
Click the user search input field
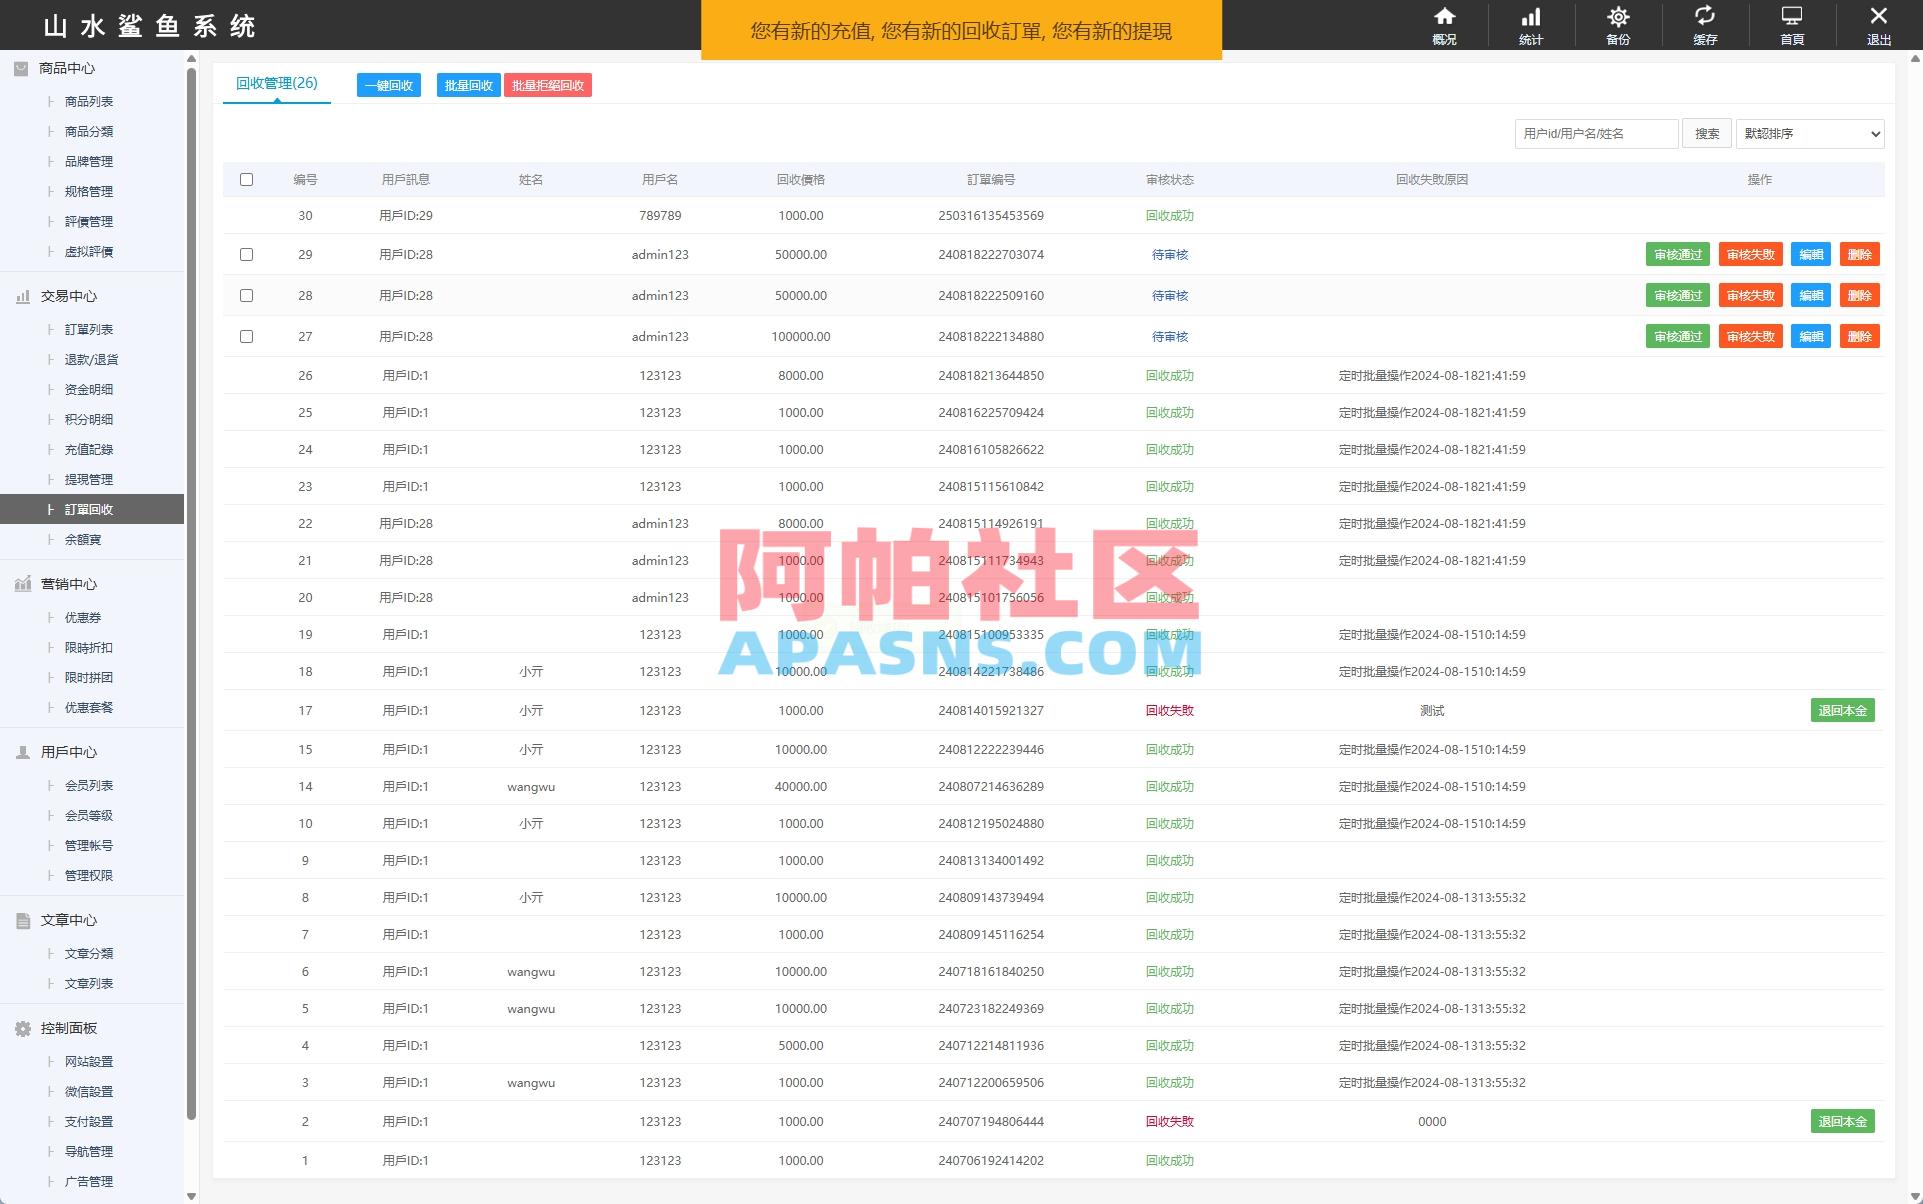1595,133
